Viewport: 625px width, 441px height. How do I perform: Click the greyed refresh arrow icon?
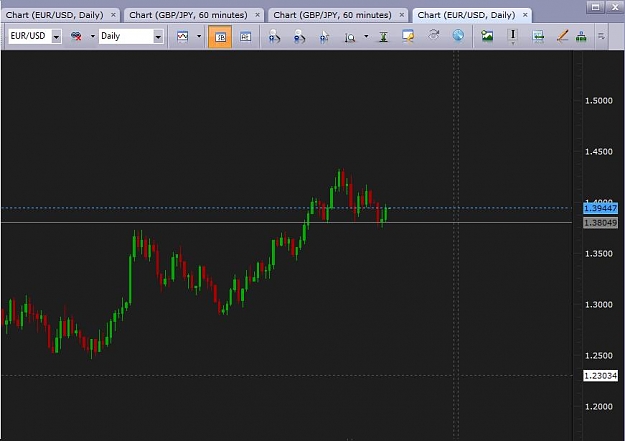[433, 35]
